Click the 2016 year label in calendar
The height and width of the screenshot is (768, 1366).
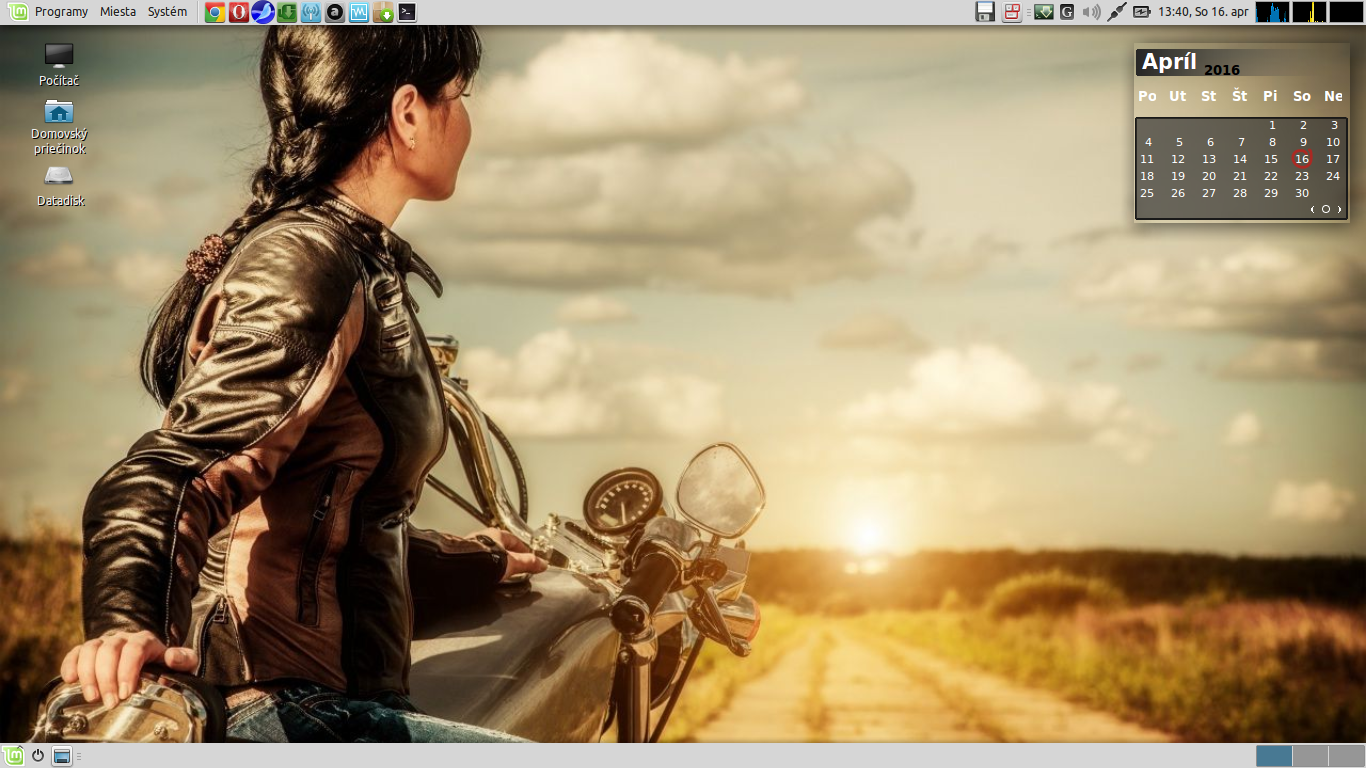point(1222,70)
